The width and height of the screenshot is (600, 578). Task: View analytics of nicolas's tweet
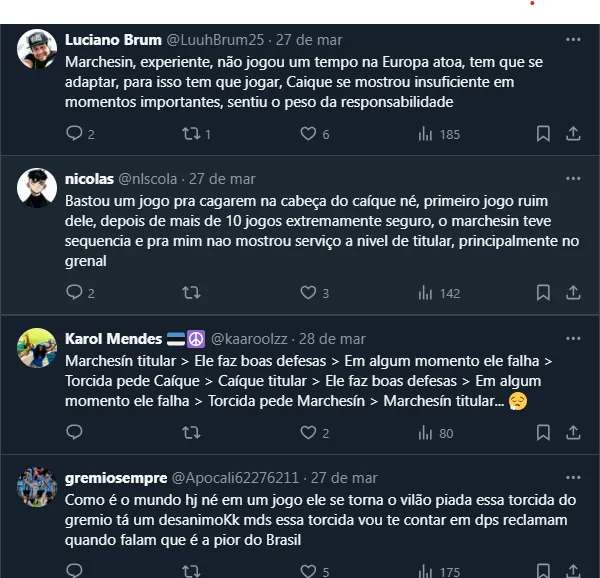click(425, 293)
